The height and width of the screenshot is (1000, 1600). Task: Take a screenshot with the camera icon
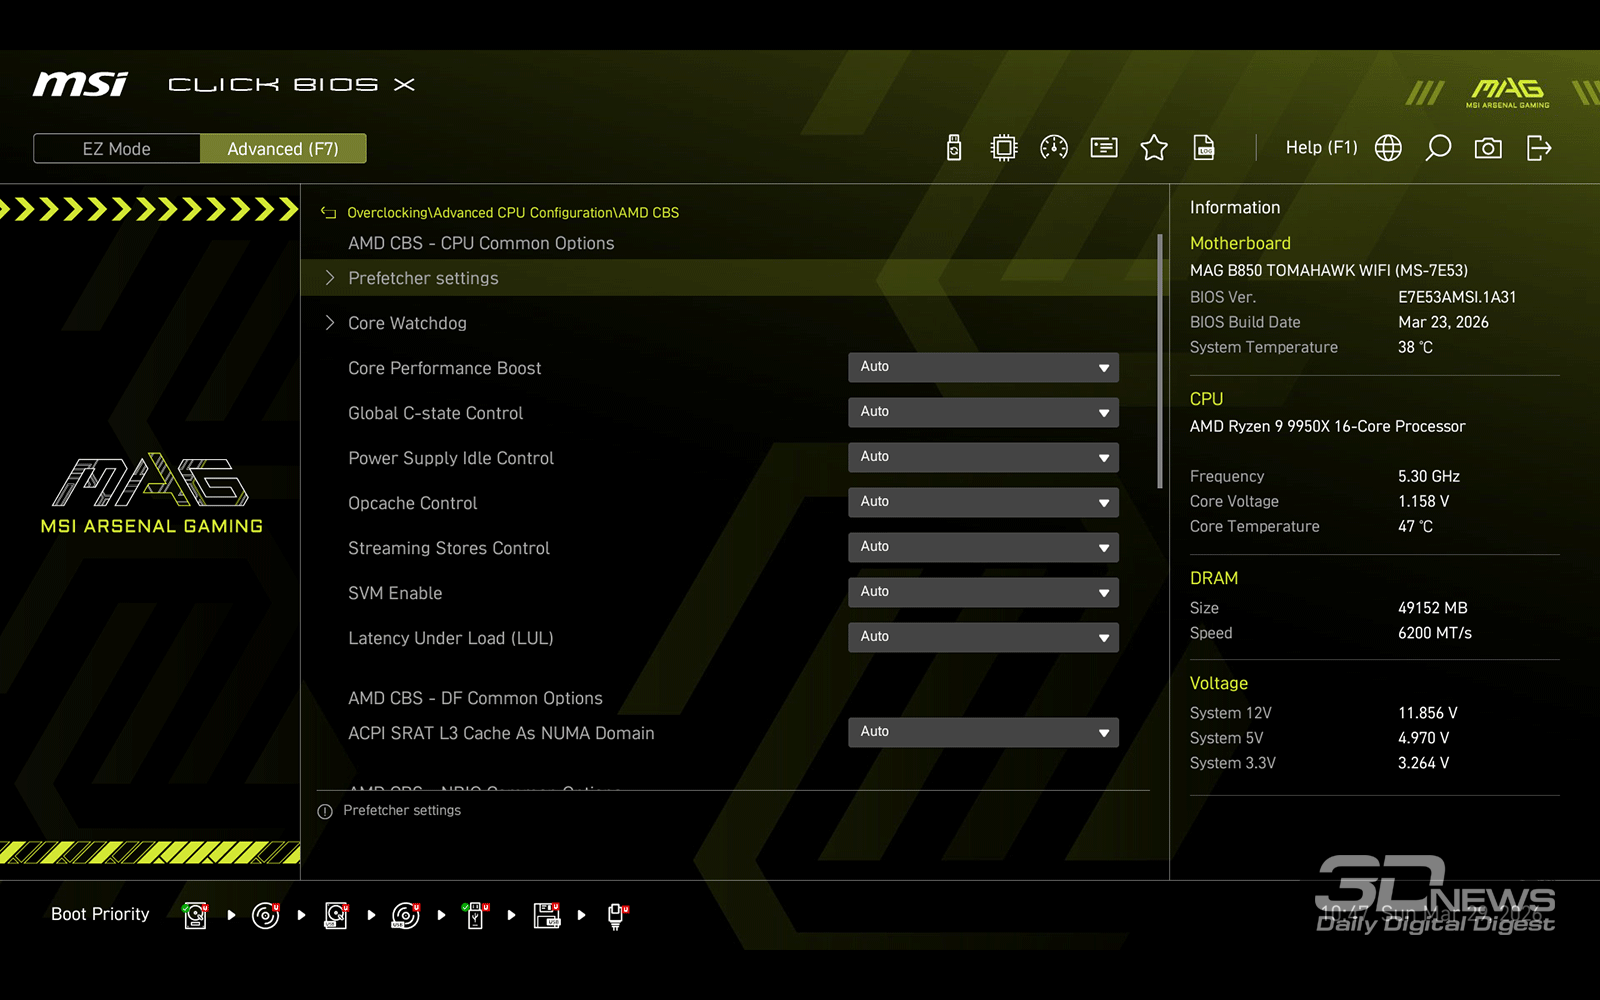pyautogui.click(x=1488, y=148)
